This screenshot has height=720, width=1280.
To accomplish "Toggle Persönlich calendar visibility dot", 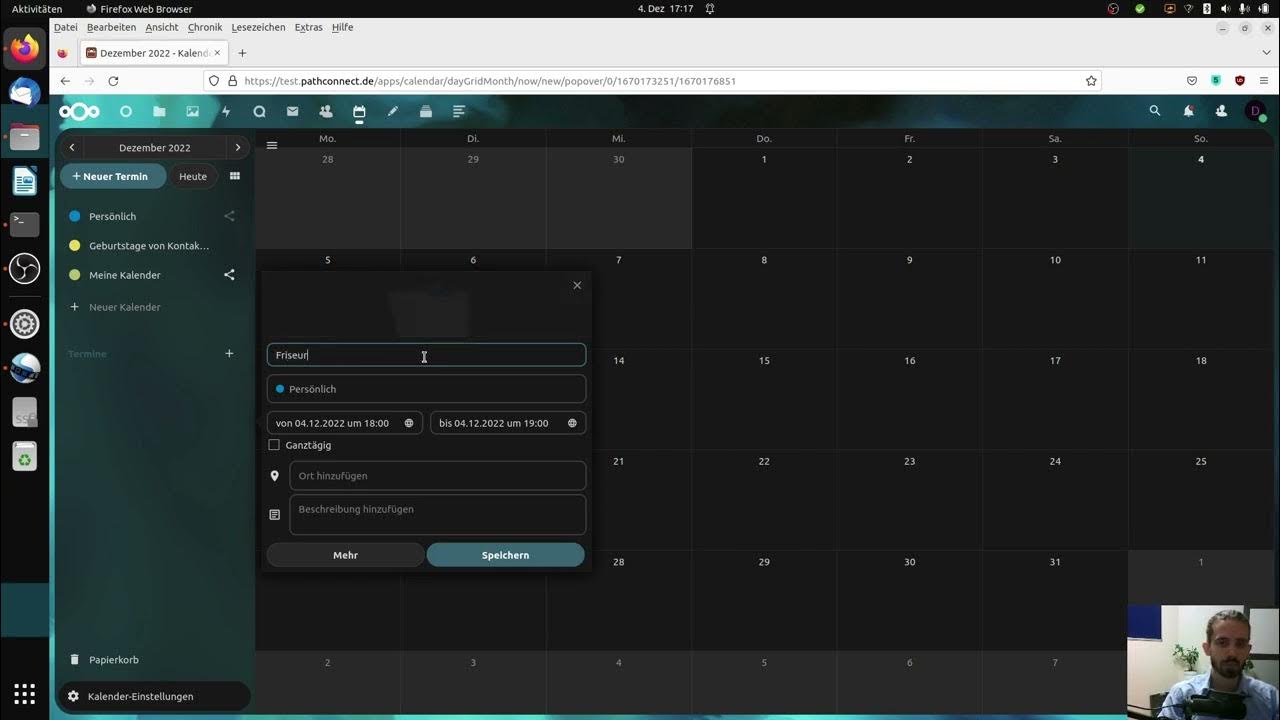I will click(74, 216).
